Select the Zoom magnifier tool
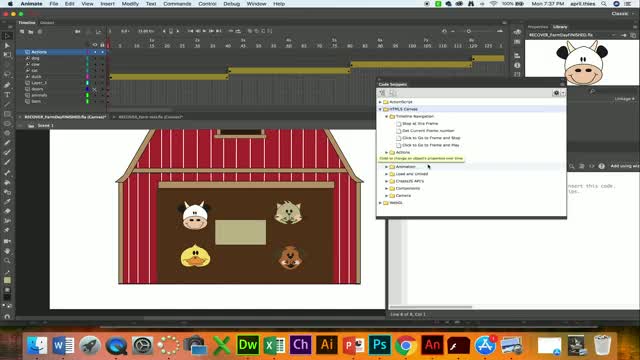The image size is (640, 360). [7, 261]
